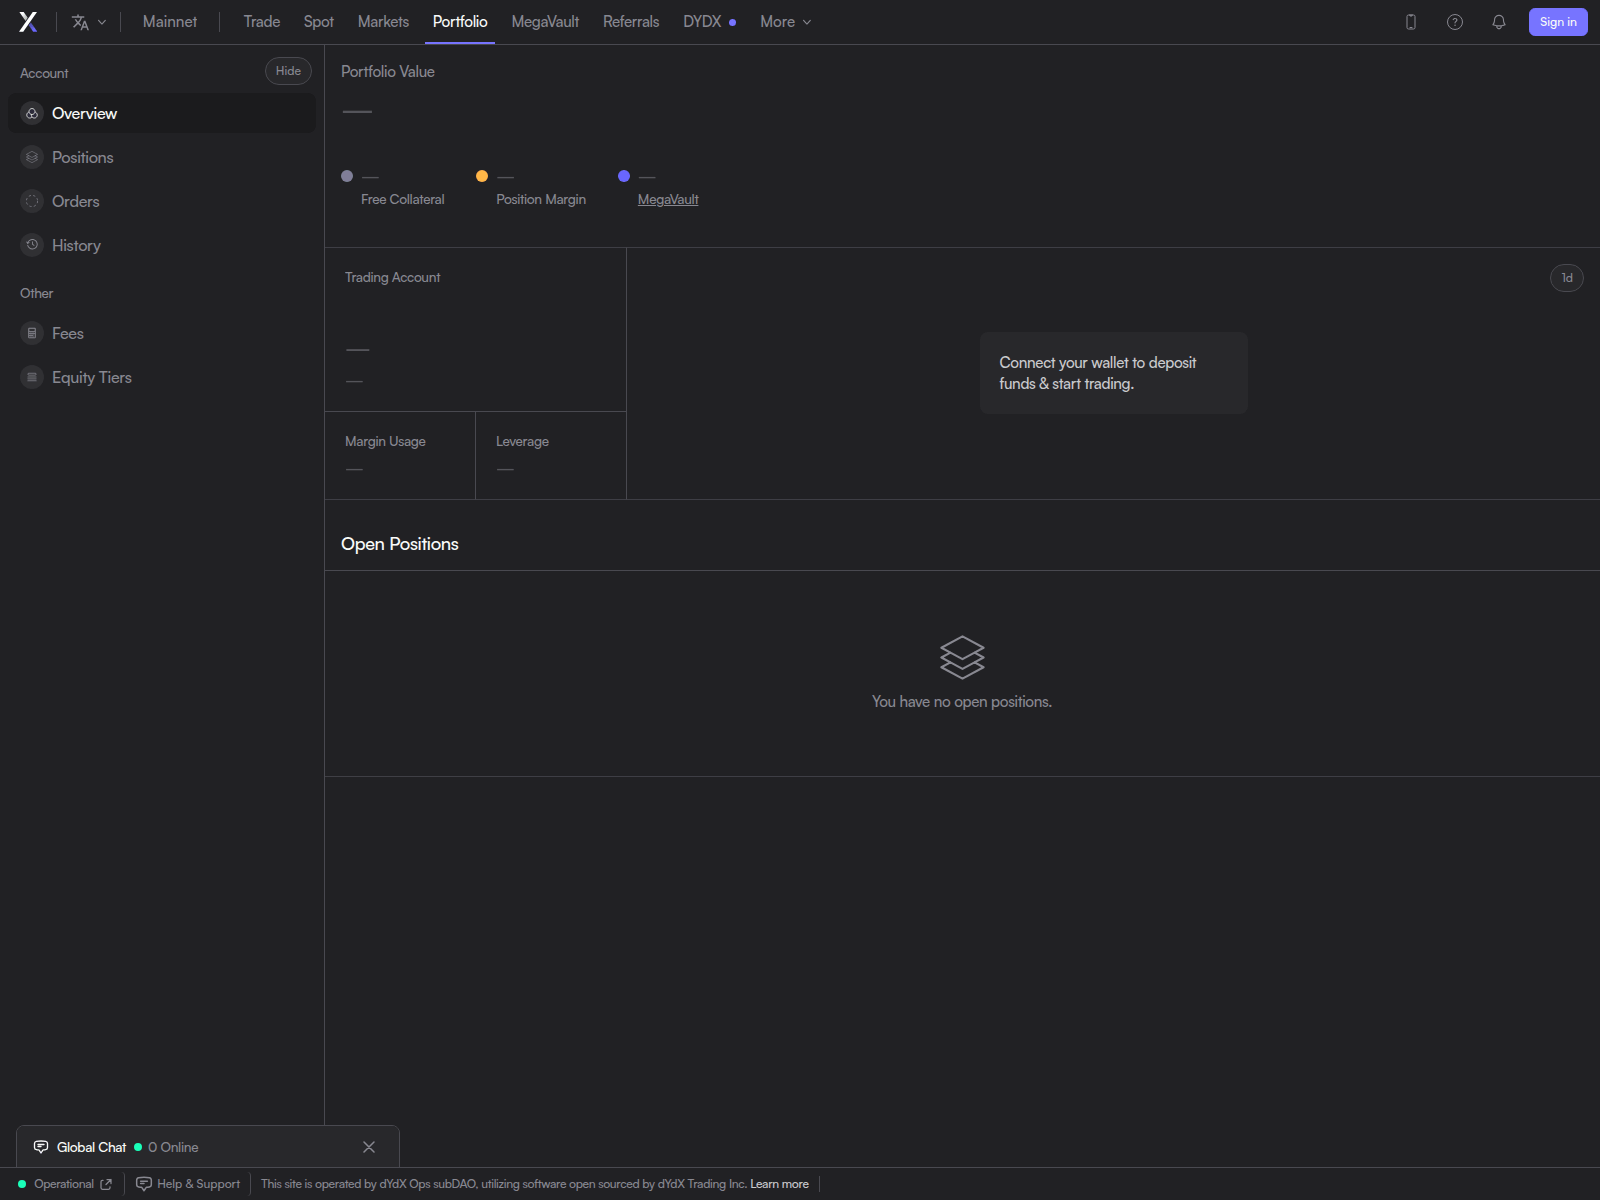This screenshot has height=1200, width=1600.
Task: Open the mobile app icon
Action: [x=1411, y=22]
